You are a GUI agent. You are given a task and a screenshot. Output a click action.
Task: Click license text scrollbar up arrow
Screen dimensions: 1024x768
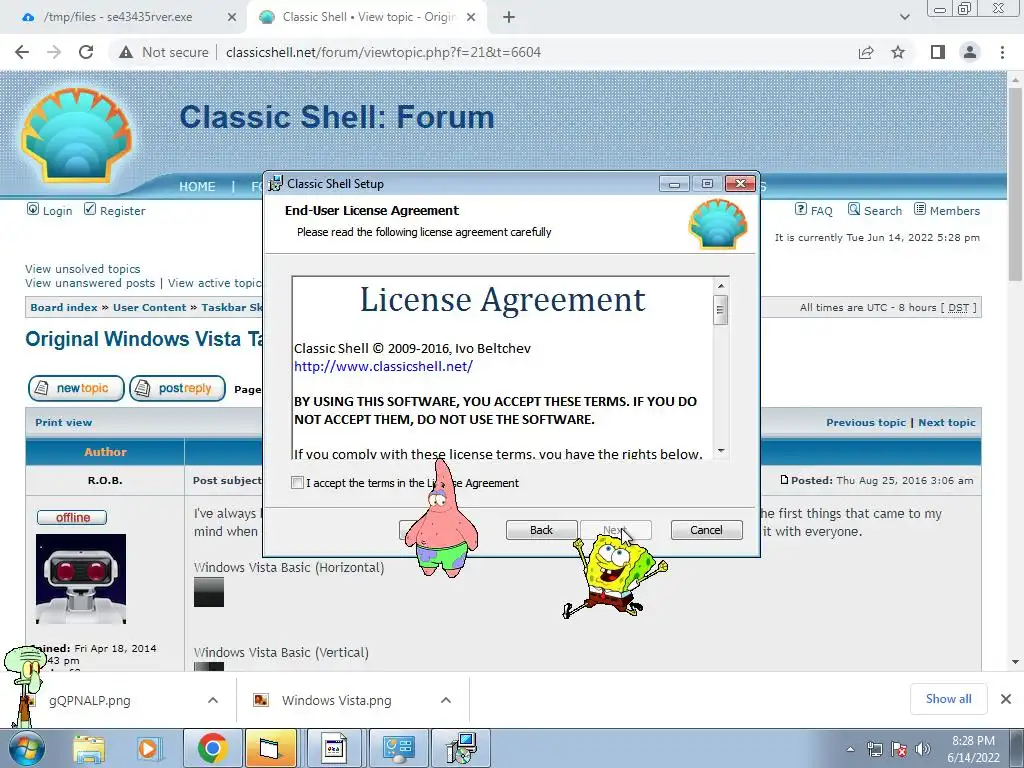tap(721, 285)
